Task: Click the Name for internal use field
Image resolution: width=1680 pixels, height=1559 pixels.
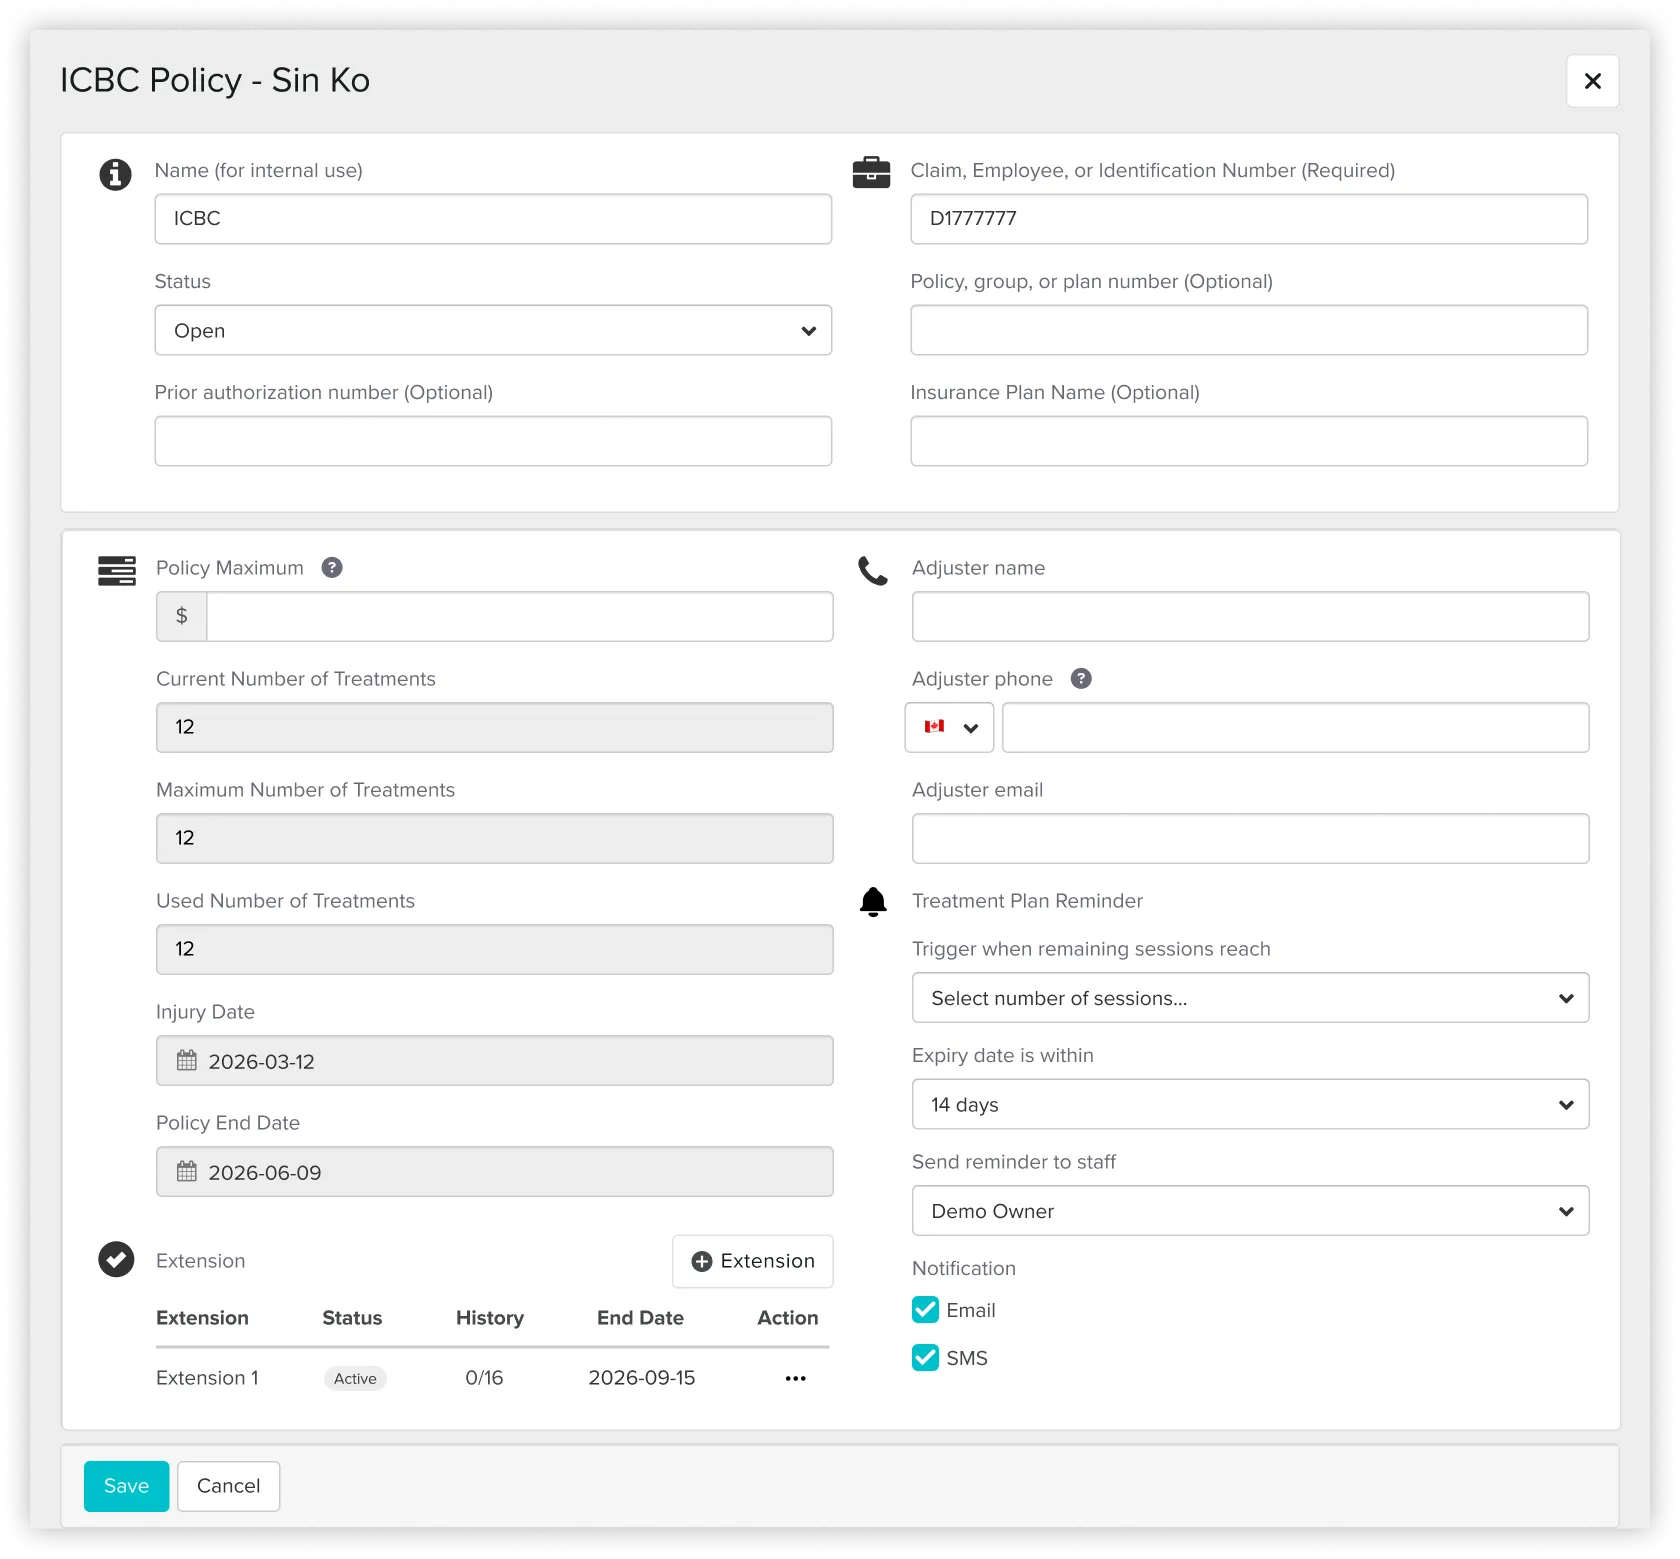Action: tap(493, 219)
